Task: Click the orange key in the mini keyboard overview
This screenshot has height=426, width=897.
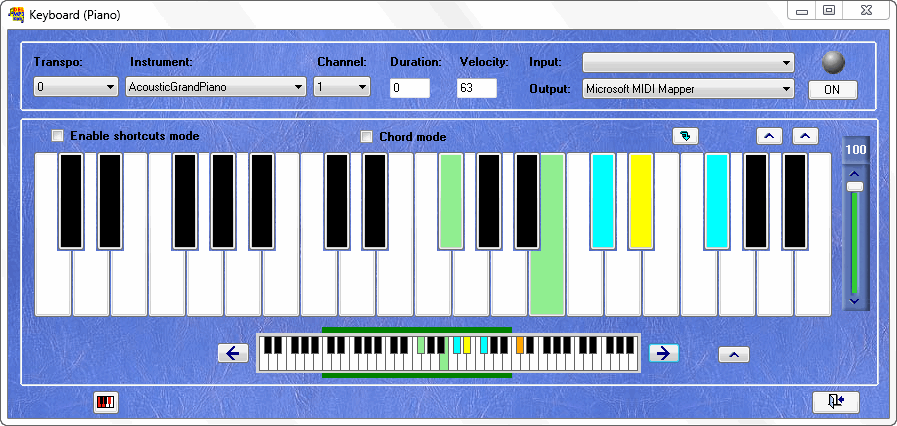Action: click(x=520, y=345)
